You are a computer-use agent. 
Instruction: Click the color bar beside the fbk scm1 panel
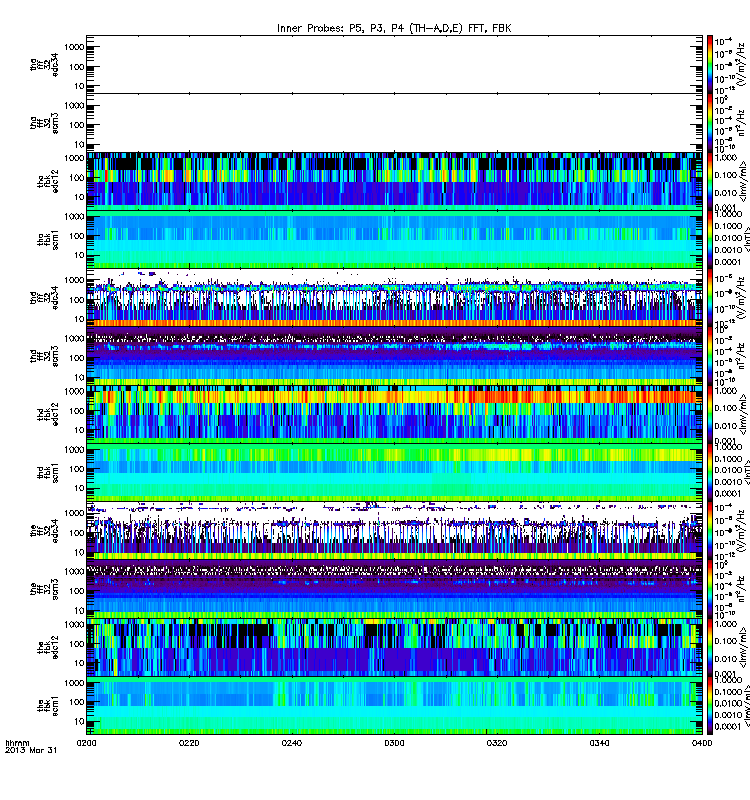[710, 706]
